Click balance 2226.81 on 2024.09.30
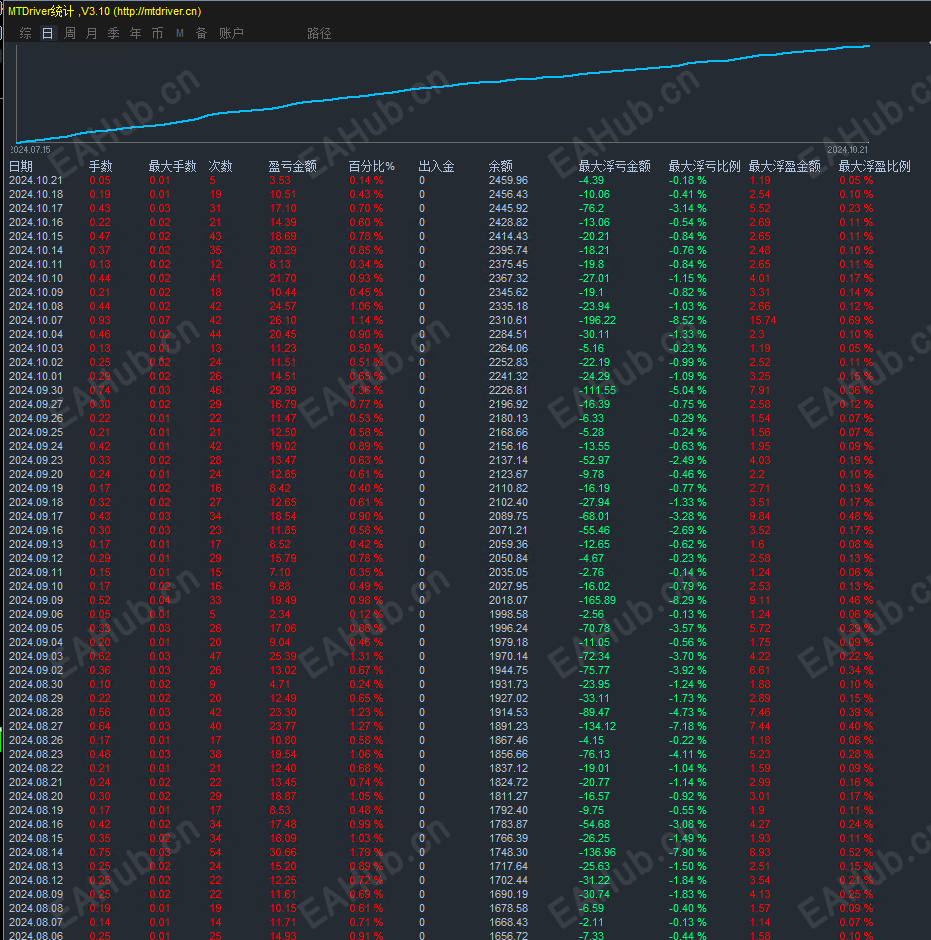Screen dimensions: 931x940 coord(508,390)
